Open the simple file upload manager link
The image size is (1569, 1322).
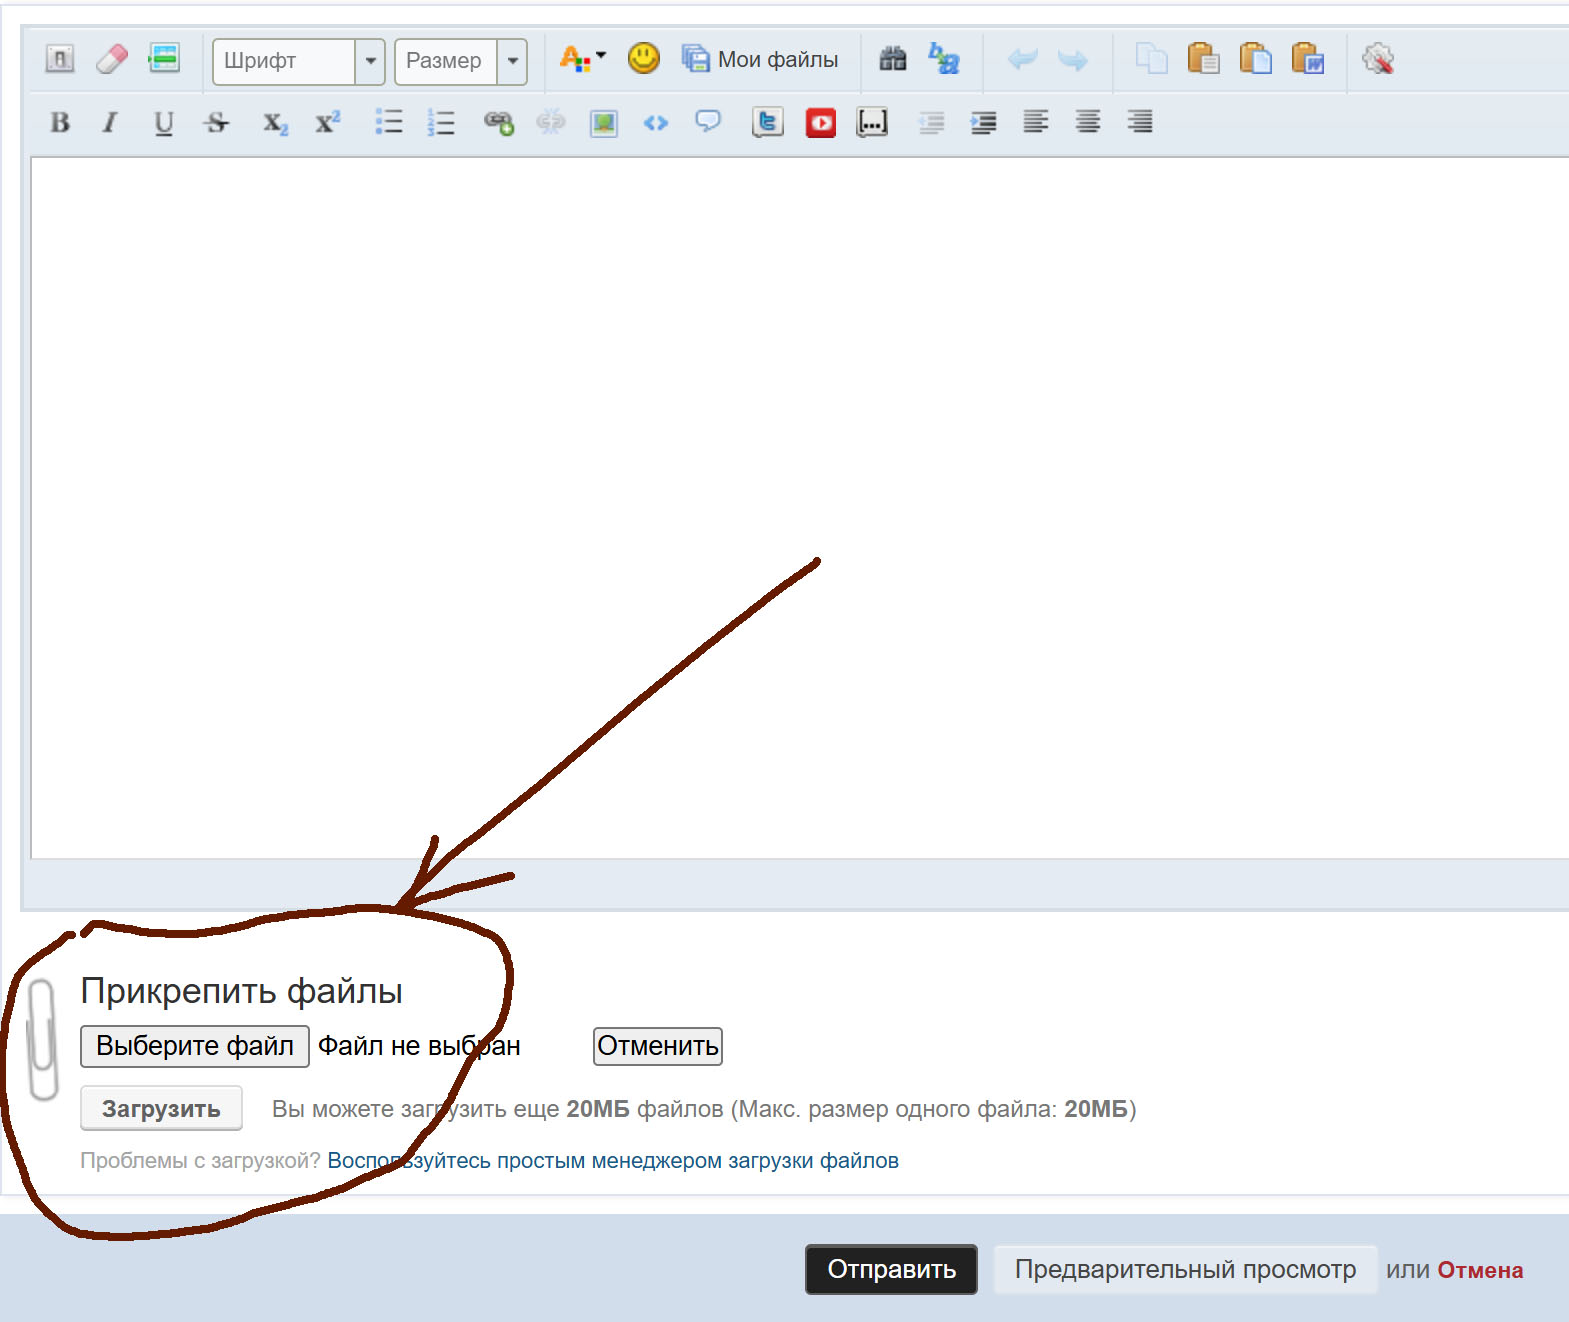(x=612, y=1161)
